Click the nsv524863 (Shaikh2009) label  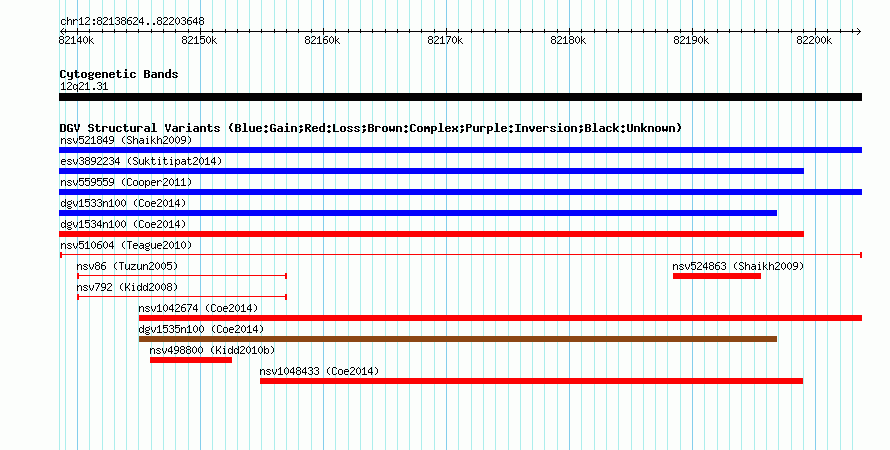(x=738, y=266)
